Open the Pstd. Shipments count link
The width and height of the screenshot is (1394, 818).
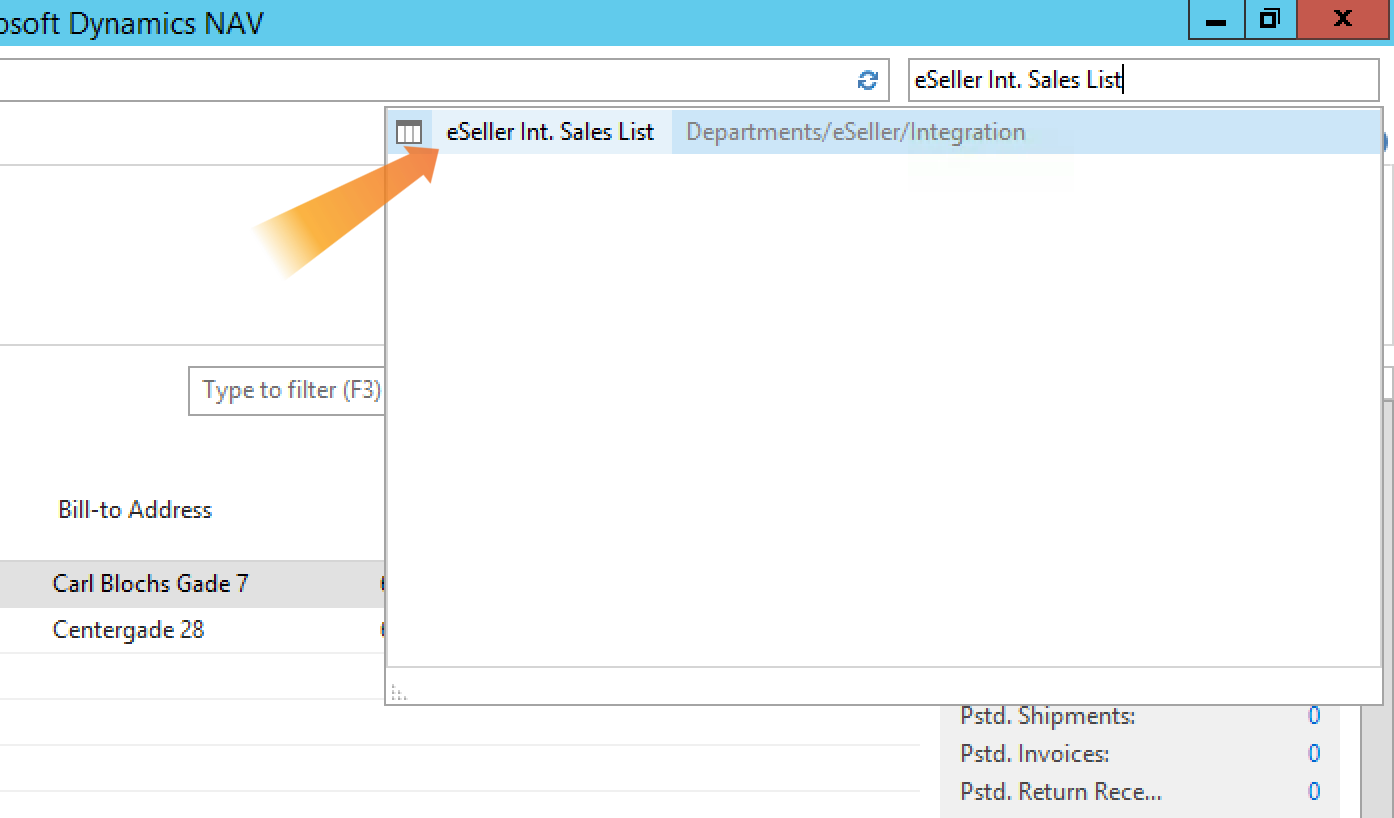coord(1314,716)
